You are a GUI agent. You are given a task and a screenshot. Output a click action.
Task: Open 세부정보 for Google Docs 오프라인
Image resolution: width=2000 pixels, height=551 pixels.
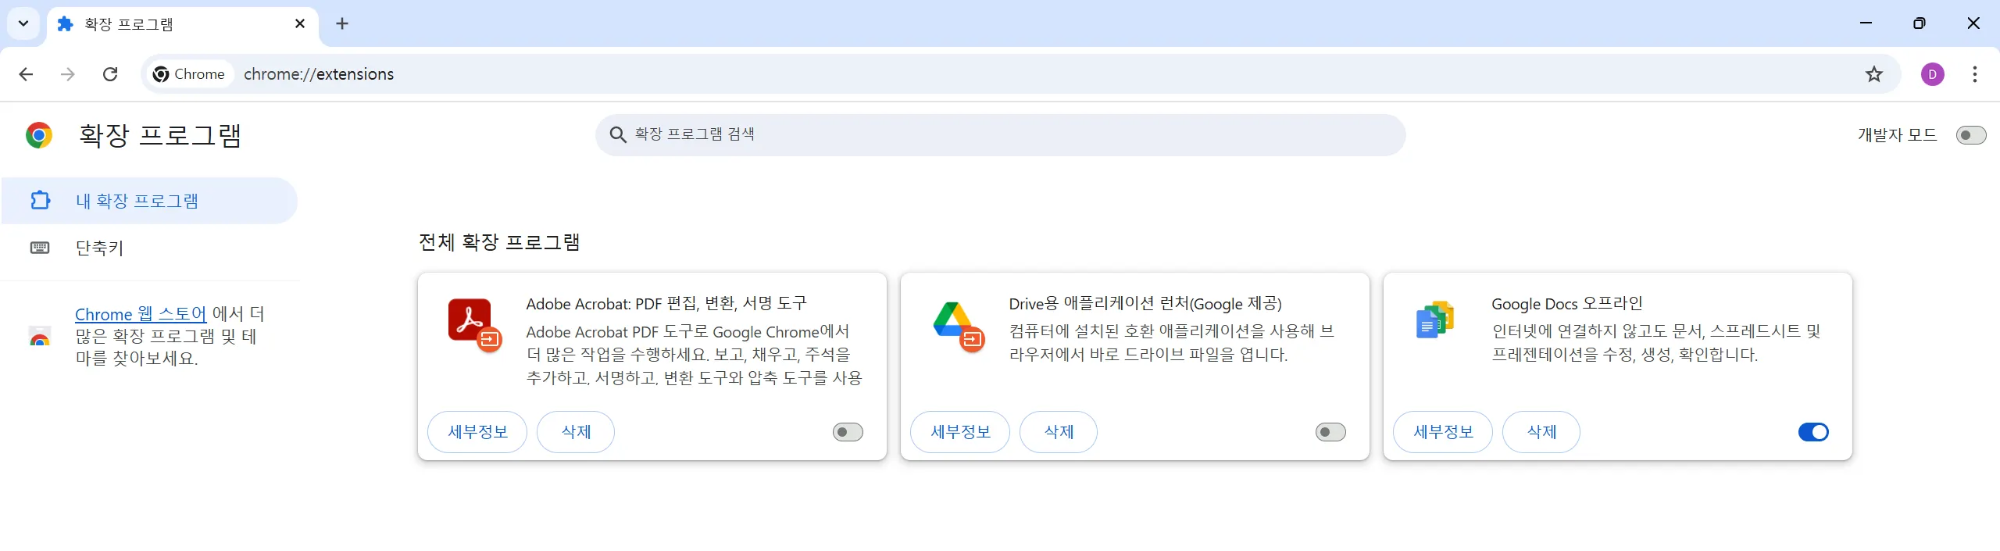pos(1443,432)
